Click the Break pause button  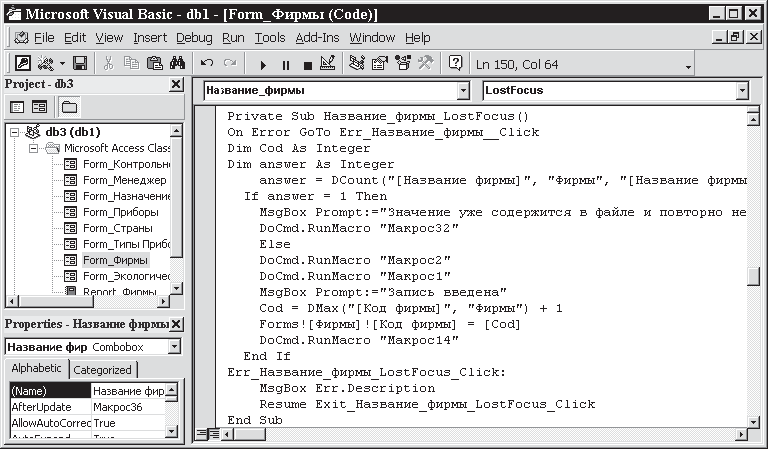pyautogui.click(x=286, y=64)
